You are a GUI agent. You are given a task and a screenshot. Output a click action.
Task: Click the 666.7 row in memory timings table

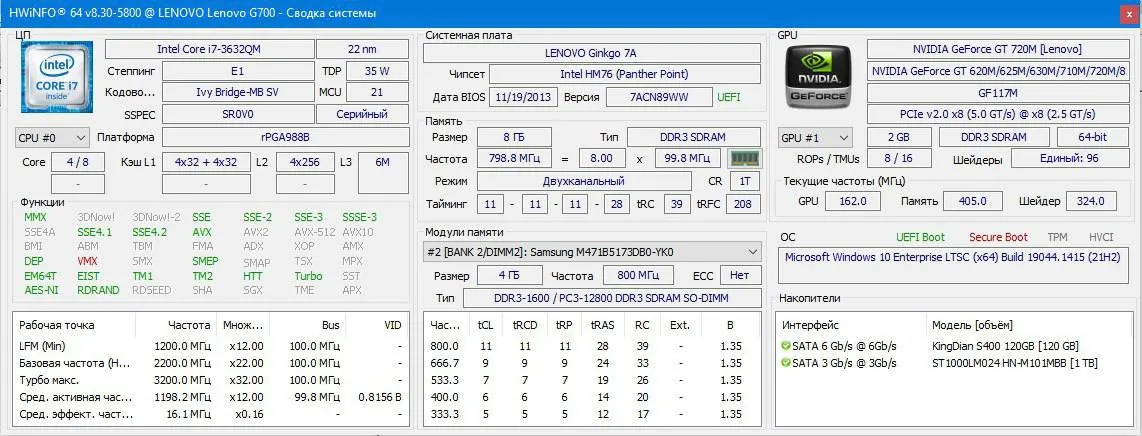[x=592, y=362]
